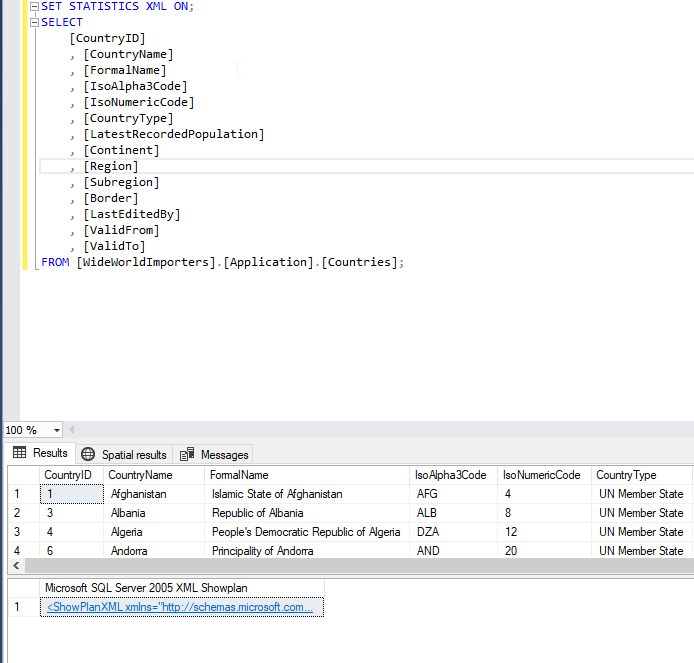Image resolution: width=694 pixels, height=663 pixels.
Task: Click the results grid icon on Results tab
Action: 19,452
